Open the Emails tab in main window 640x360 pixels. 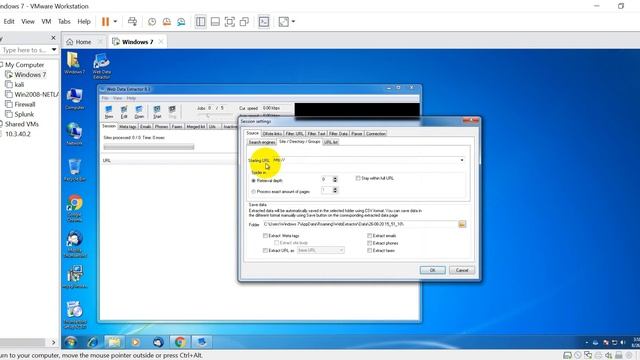146,127
